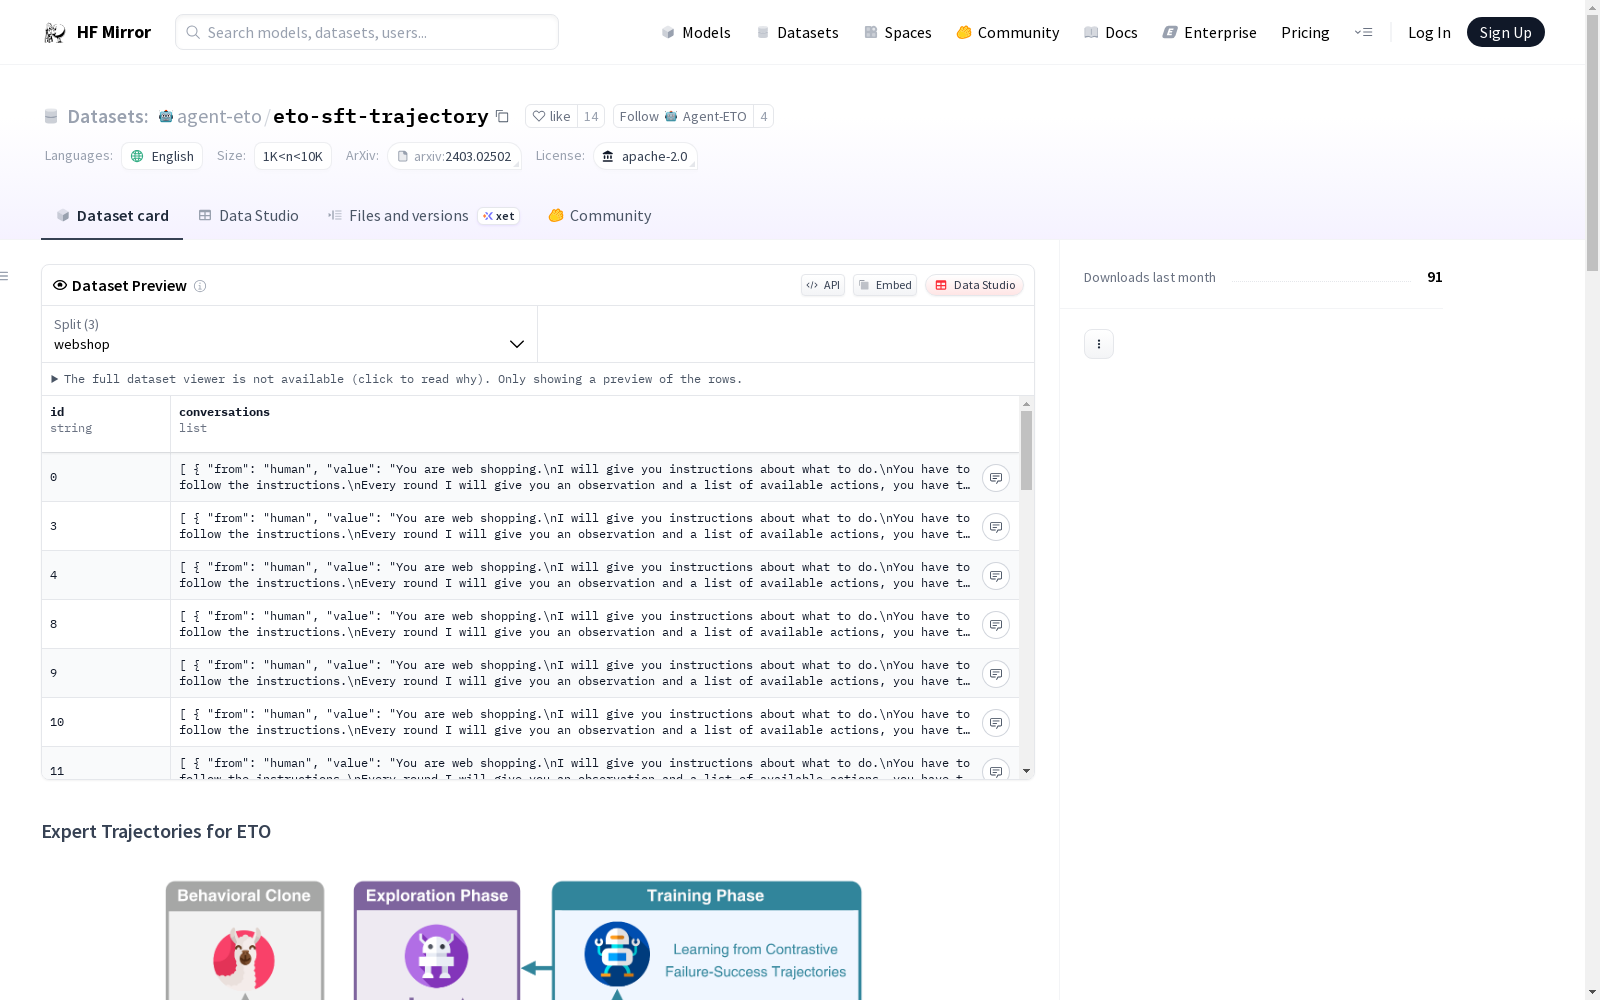Open conversation view for row id 10
This screenshot has width=1600, height=1000.
(996, 723)
